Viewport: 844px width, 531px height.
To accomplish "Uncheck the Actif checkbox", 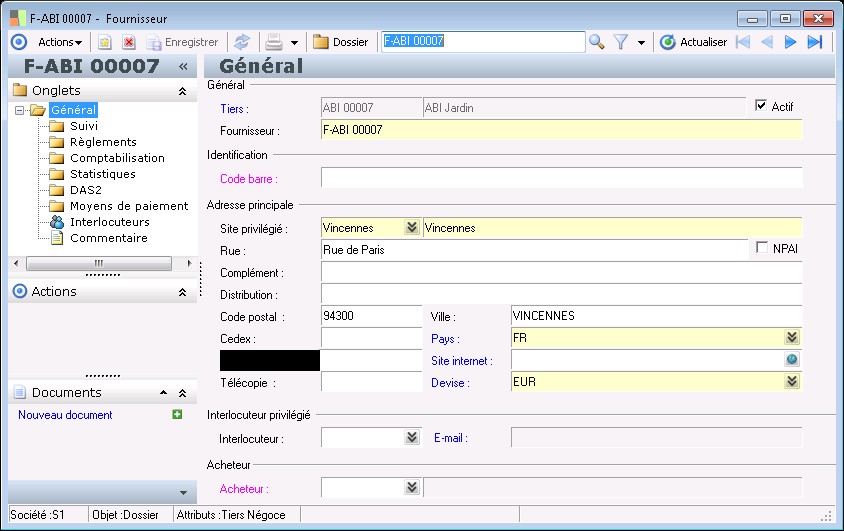I will (761, 106).
